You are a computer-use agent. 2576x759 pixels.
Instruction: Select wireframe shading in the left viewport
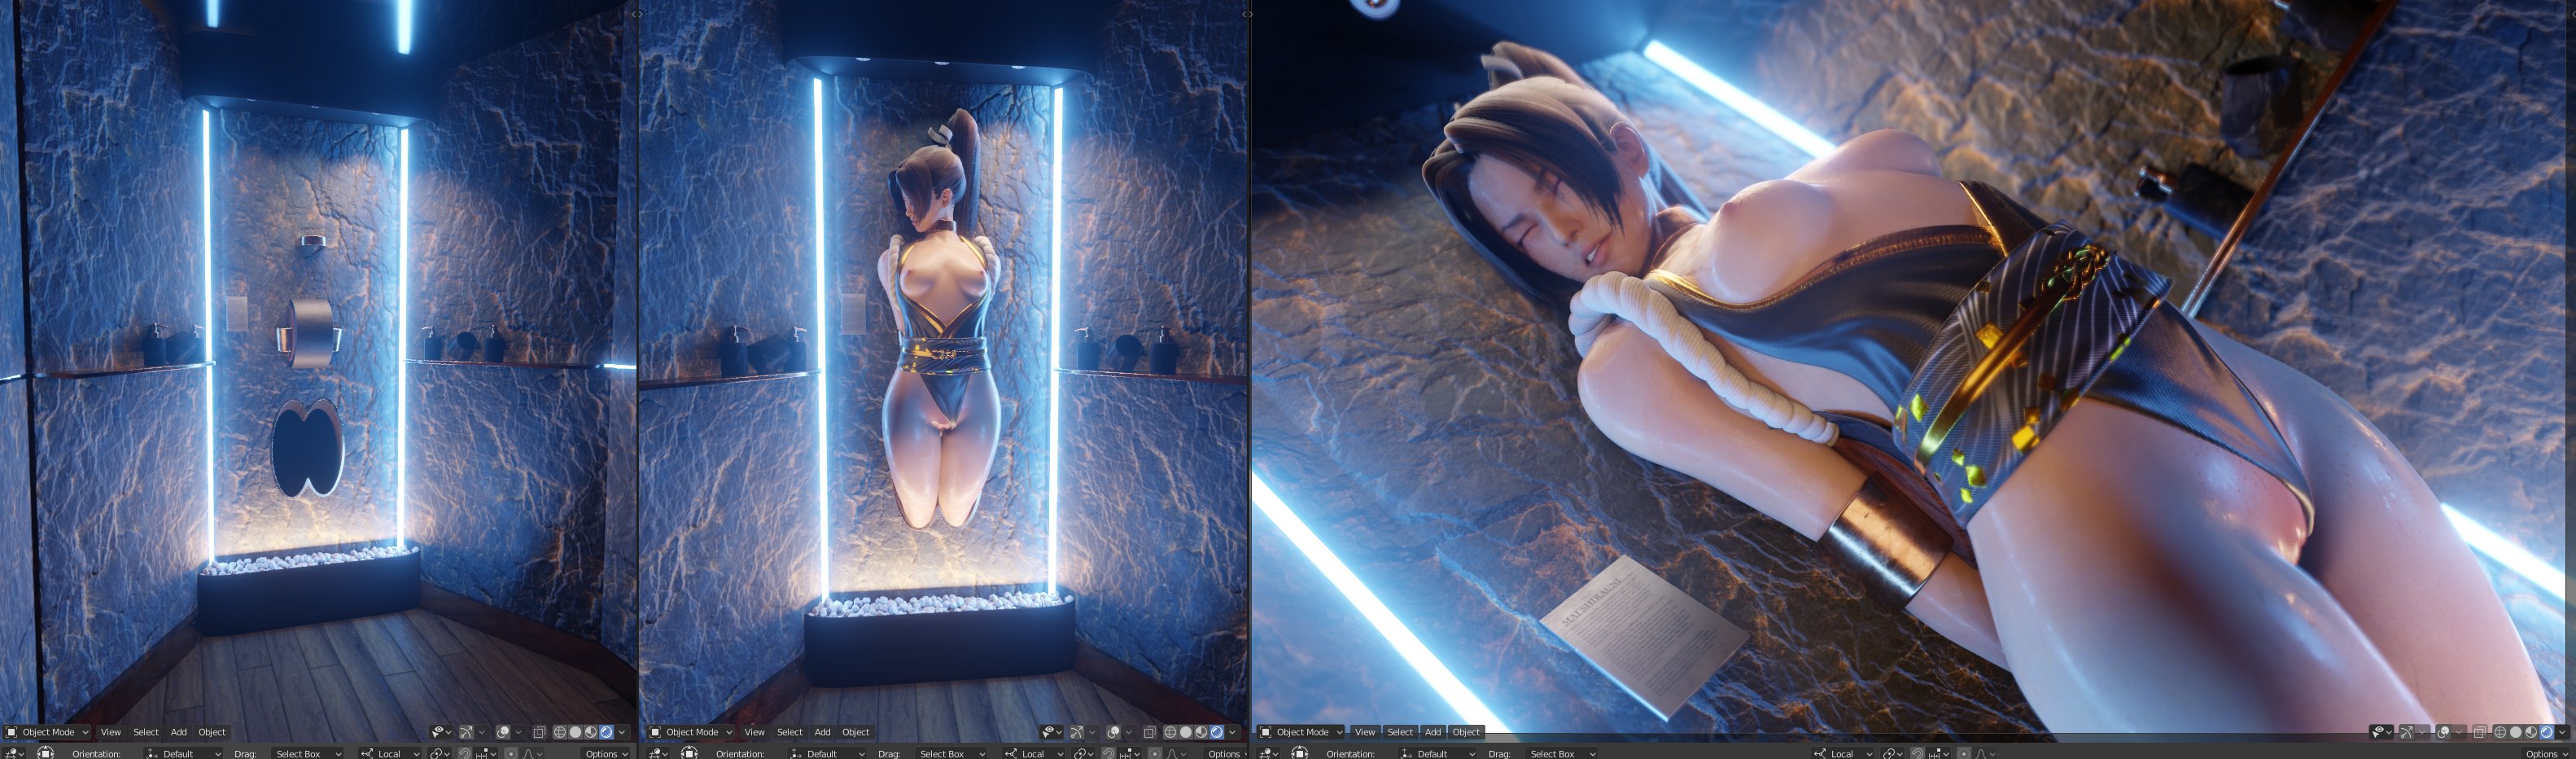(560, 732)
